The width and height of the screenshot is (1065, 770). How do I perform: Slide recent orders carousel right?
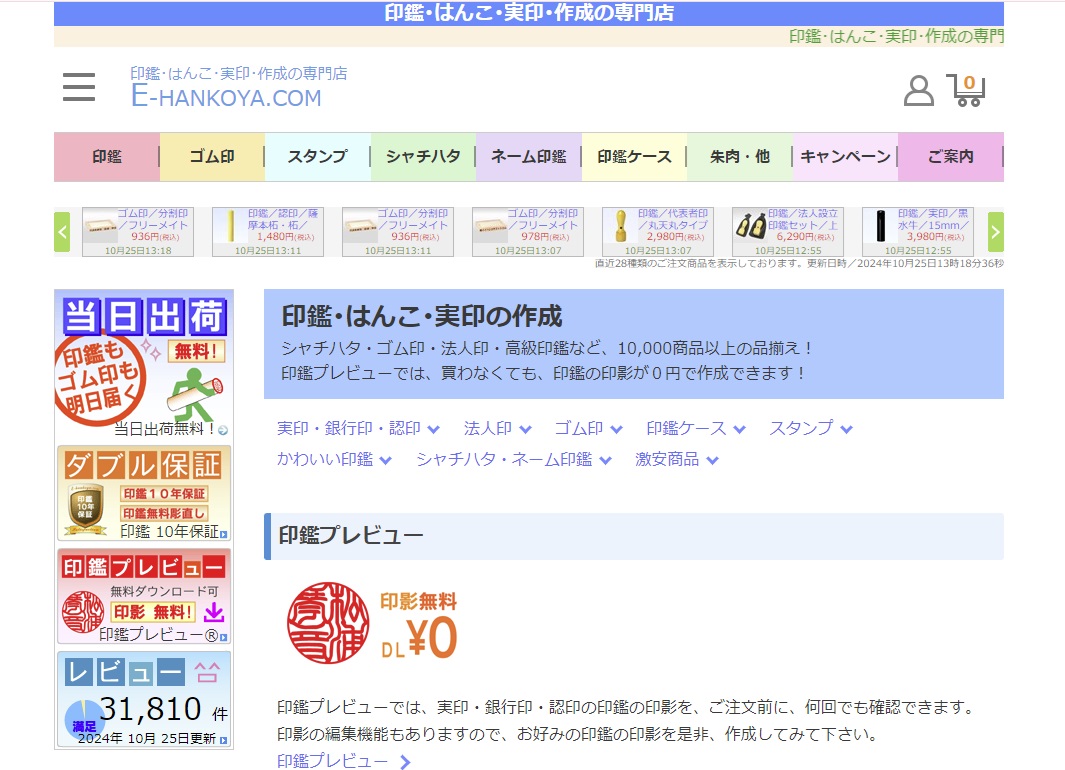995,232
